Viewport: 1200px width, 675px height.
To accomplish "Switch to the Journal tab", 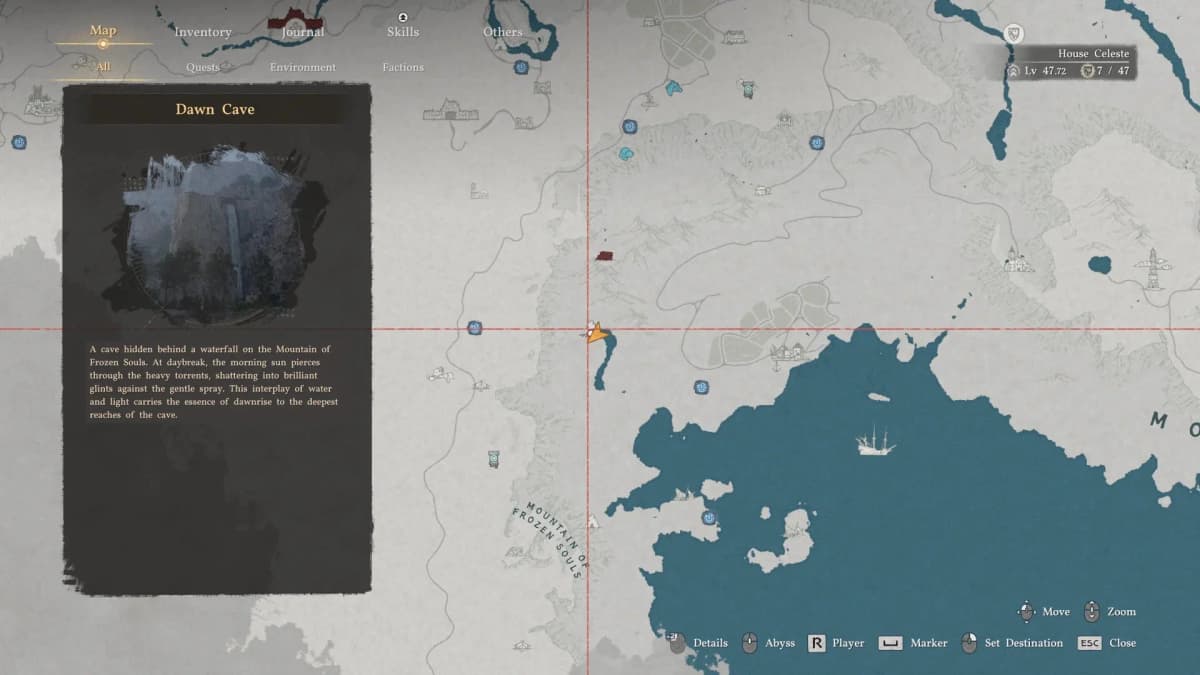I will click(302, 32).
